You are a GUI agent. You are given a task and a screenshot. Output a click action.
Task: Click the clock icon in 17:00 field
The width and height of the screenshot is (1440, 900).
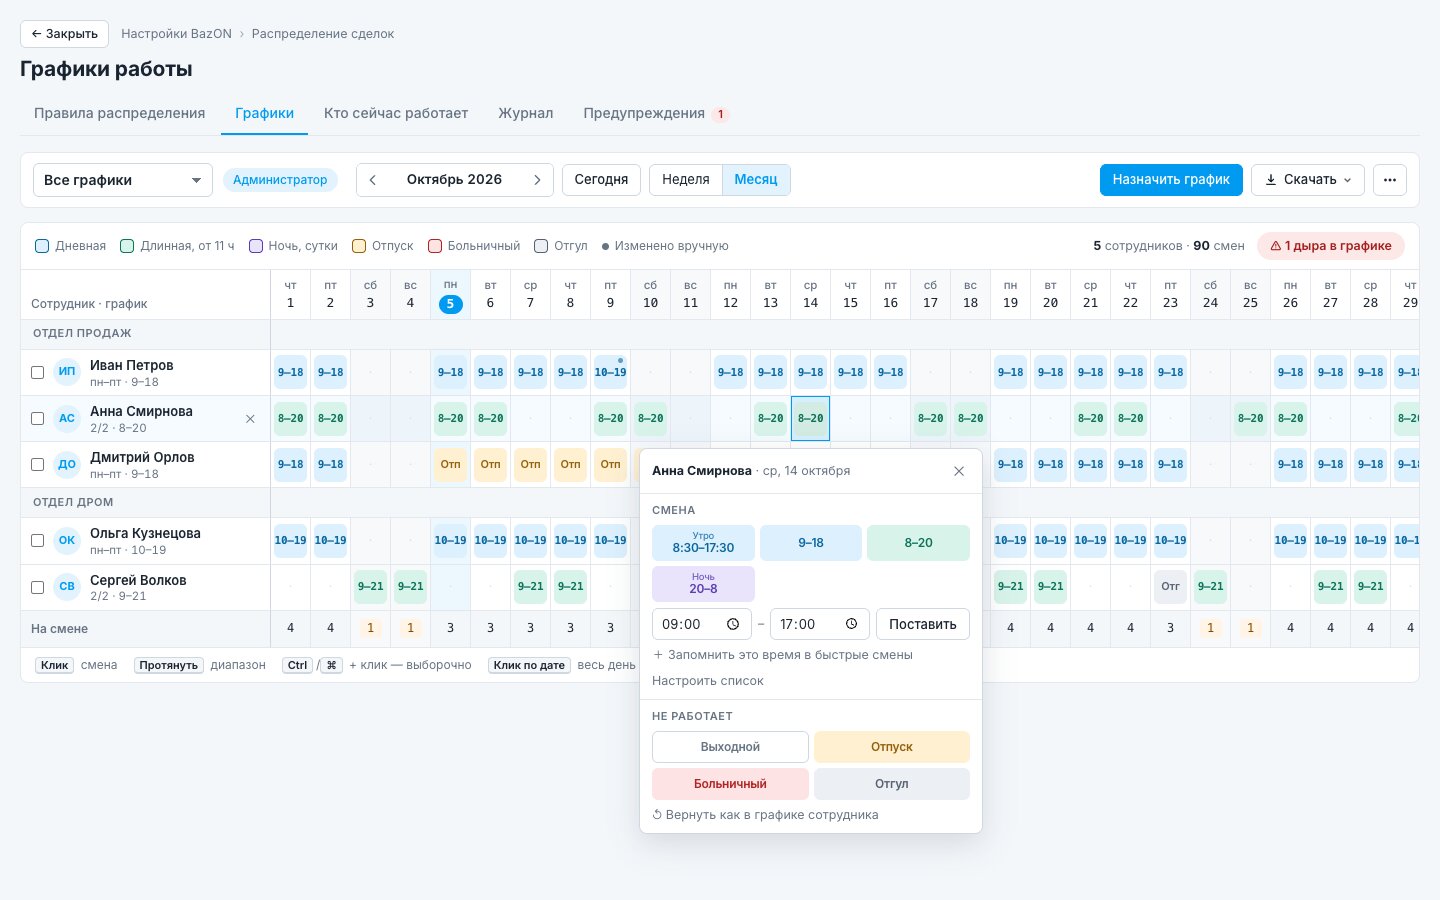coord(852,624)
